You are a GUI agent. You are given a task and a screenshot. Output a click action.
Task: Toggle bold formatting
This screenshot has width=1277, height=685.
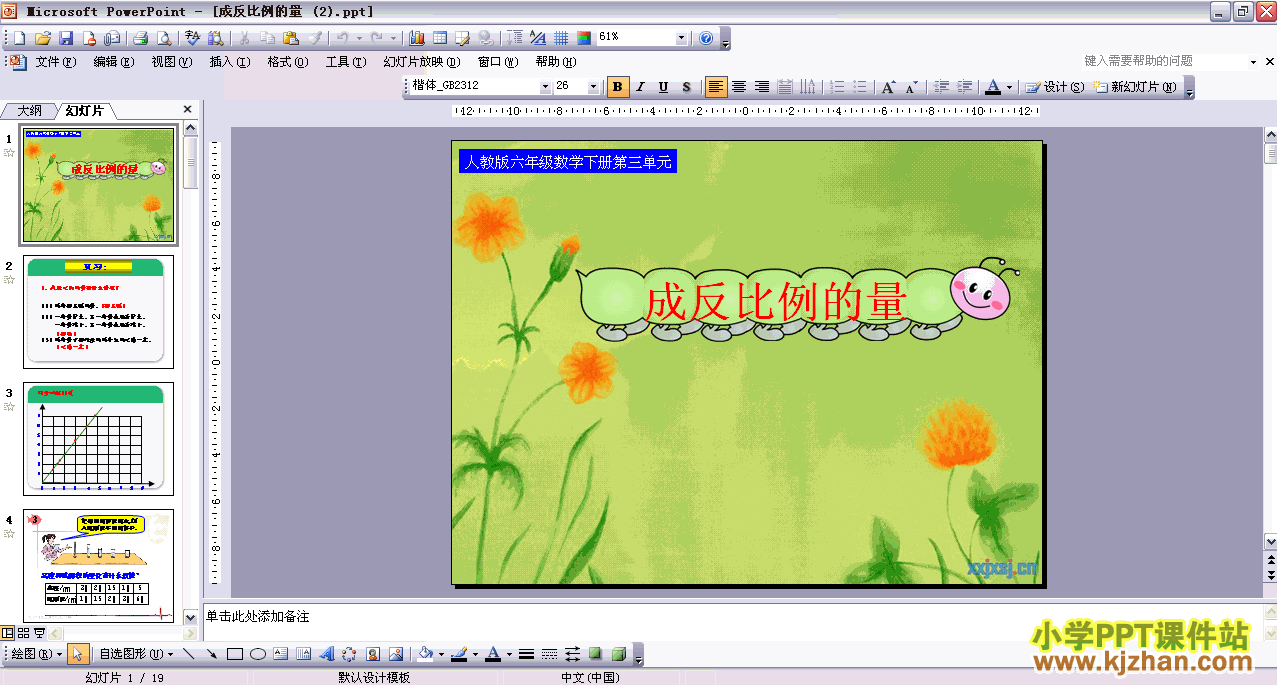point(618,87)
